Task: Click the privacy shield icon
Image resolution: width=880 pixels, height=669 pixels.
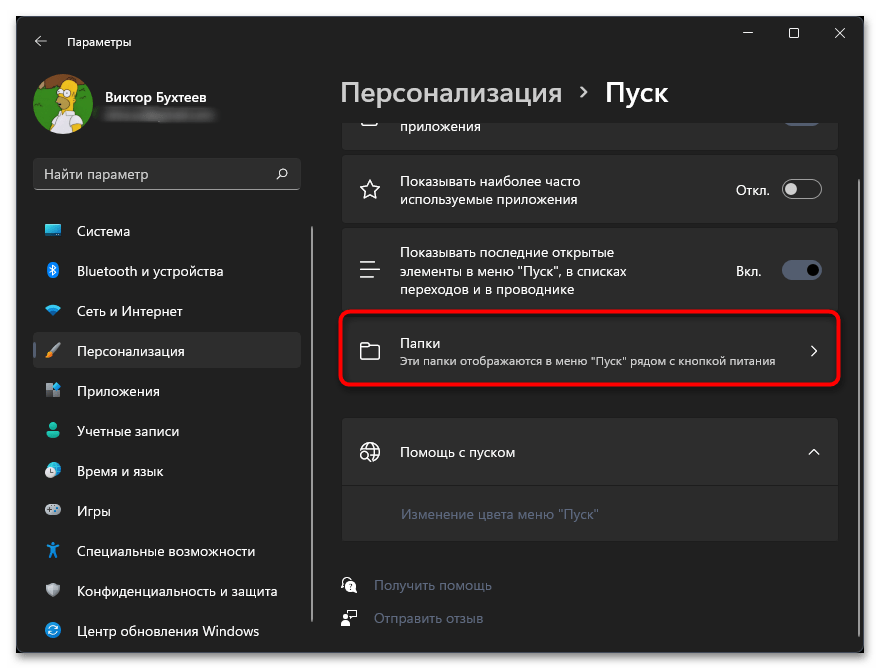Action: click(53, 590)
